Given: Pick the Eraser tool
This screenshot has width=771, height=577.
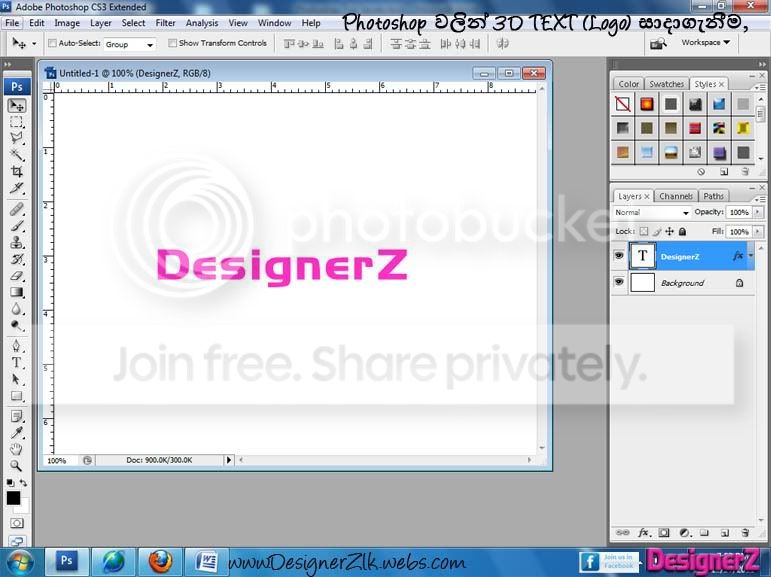Looking at the screenshot, I should point(17,275).
